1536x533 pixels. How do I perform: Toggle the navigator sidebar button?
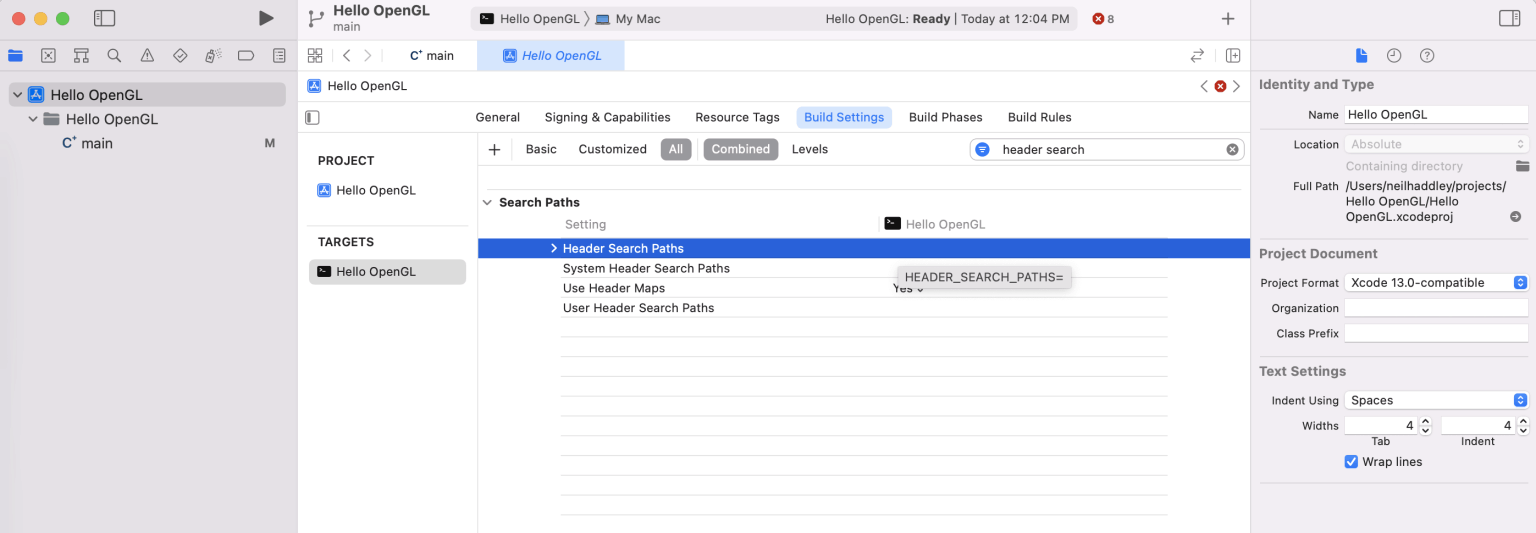[x=104, y=18]
